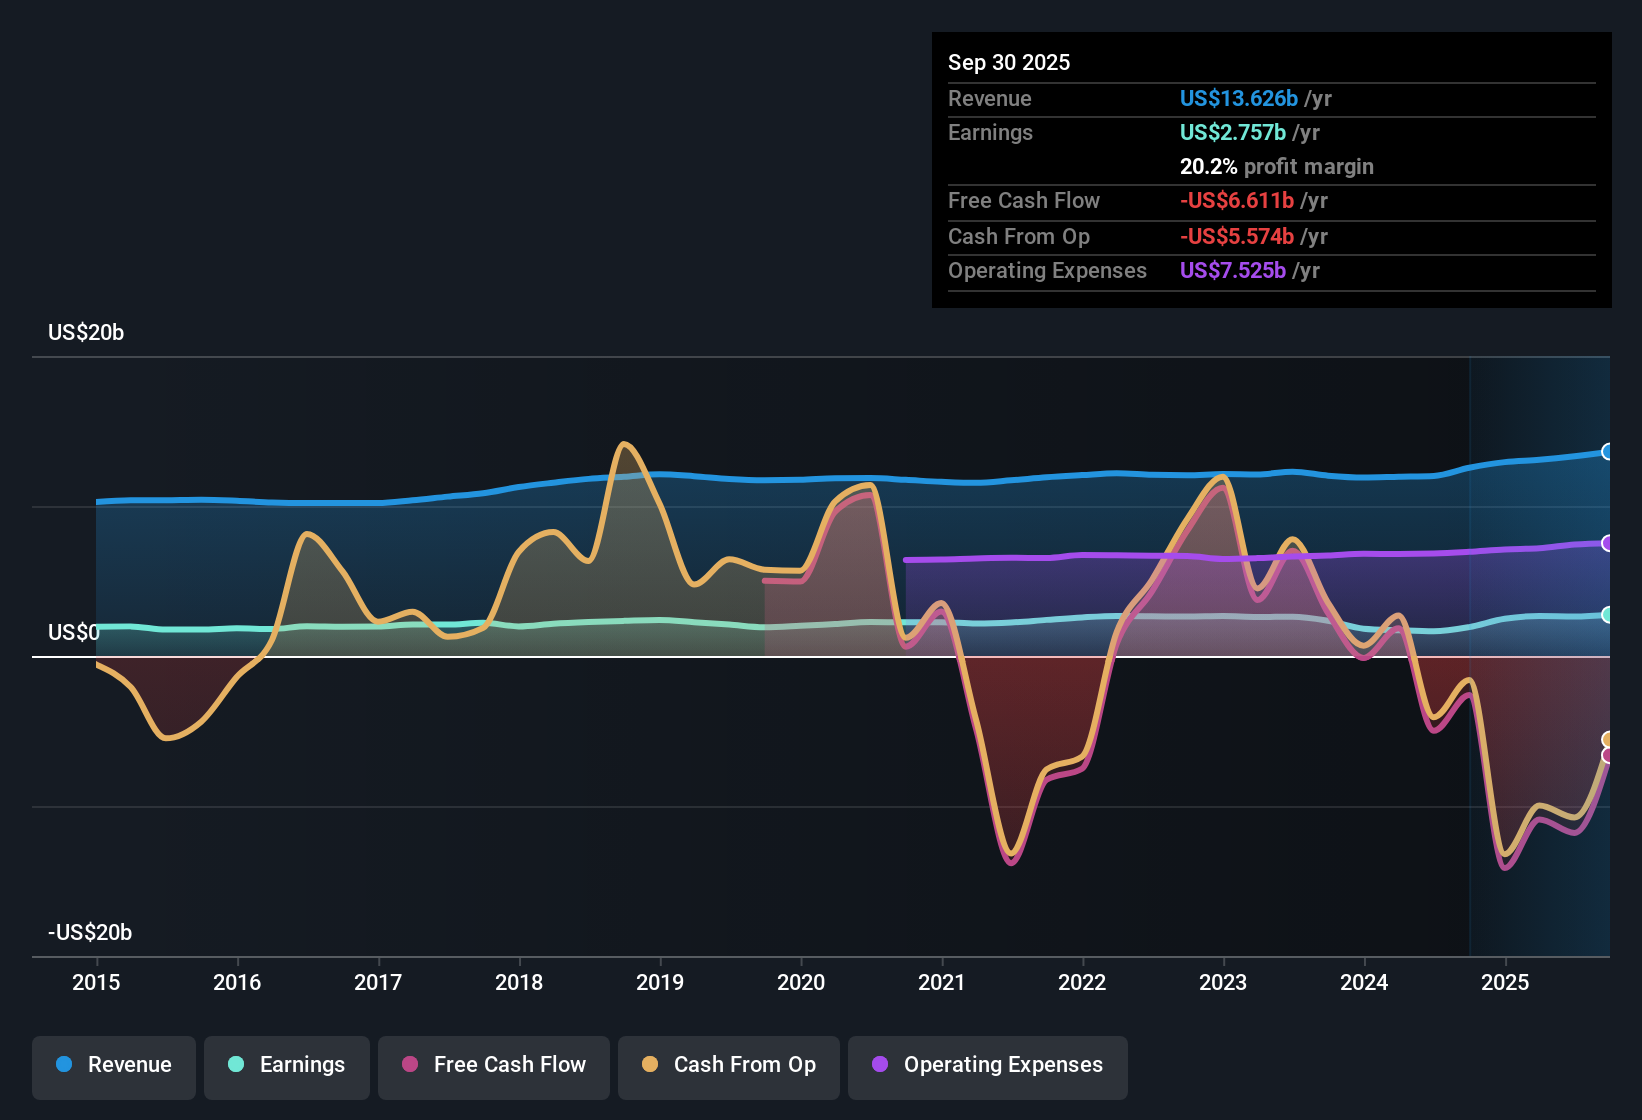Select the 2025 label on the timeline
This screenshot has height=1120, width=1642.
1506,983
